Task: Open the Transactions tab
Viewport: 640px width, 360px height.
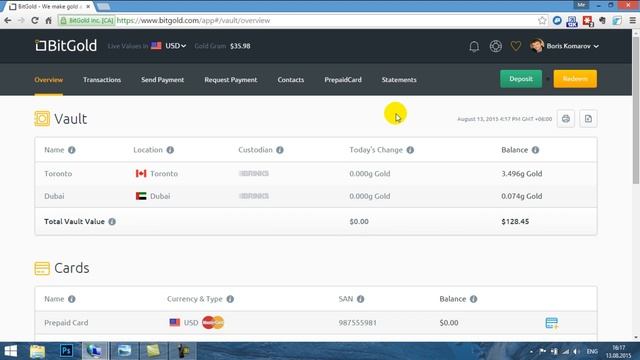Action: 102,80
